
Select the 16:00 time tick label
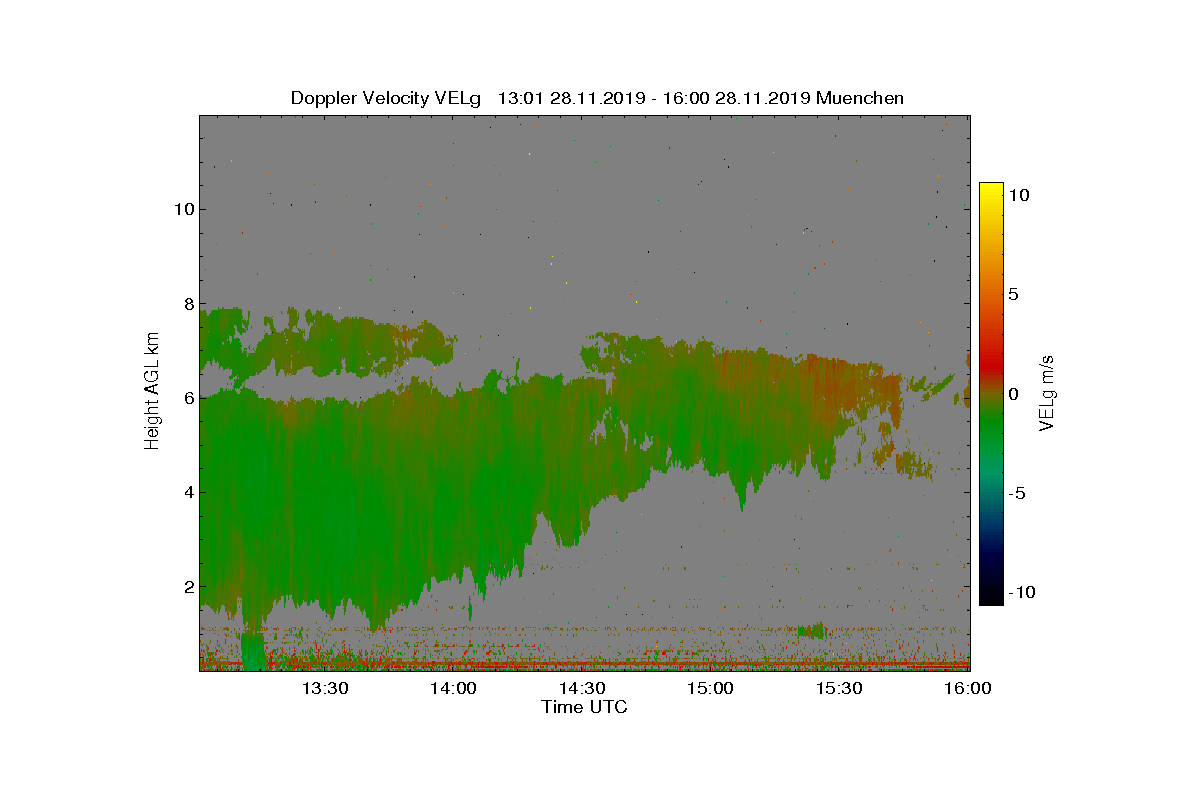pyautogui.click(x=967, y=688)
